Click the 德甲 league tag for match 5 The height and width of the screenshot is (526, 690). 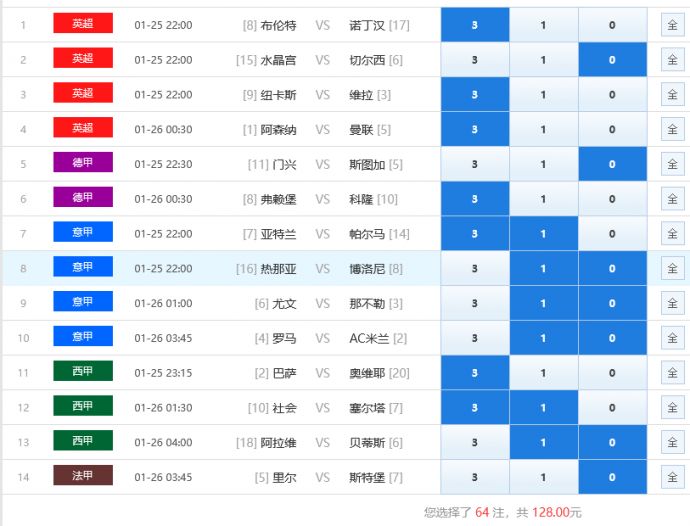[x=83, y=163]
